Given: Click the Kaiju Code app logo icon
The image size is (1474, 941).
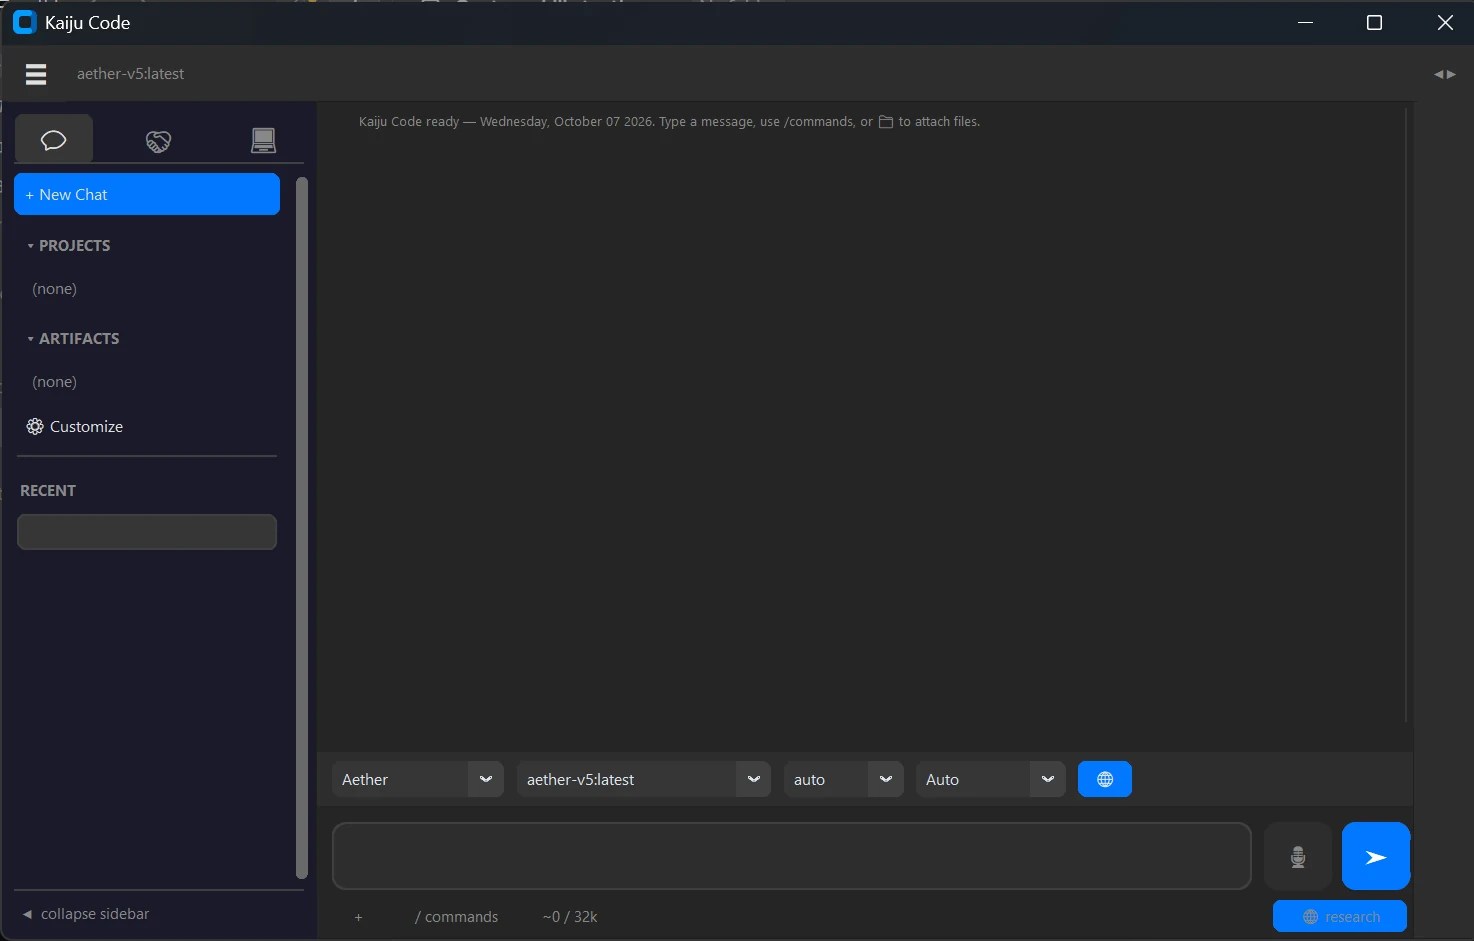Looking at the screenshot, I should click(24, 22).
